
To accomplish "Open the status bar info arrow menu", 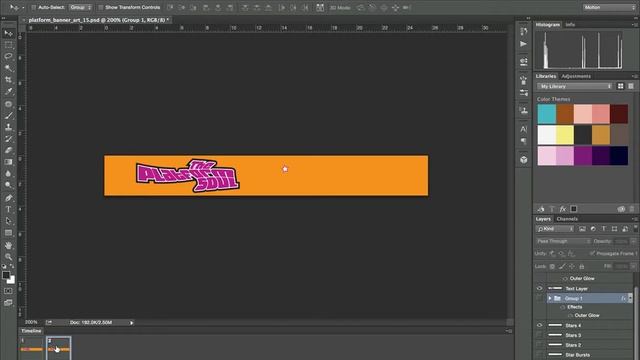I will 131,322.
